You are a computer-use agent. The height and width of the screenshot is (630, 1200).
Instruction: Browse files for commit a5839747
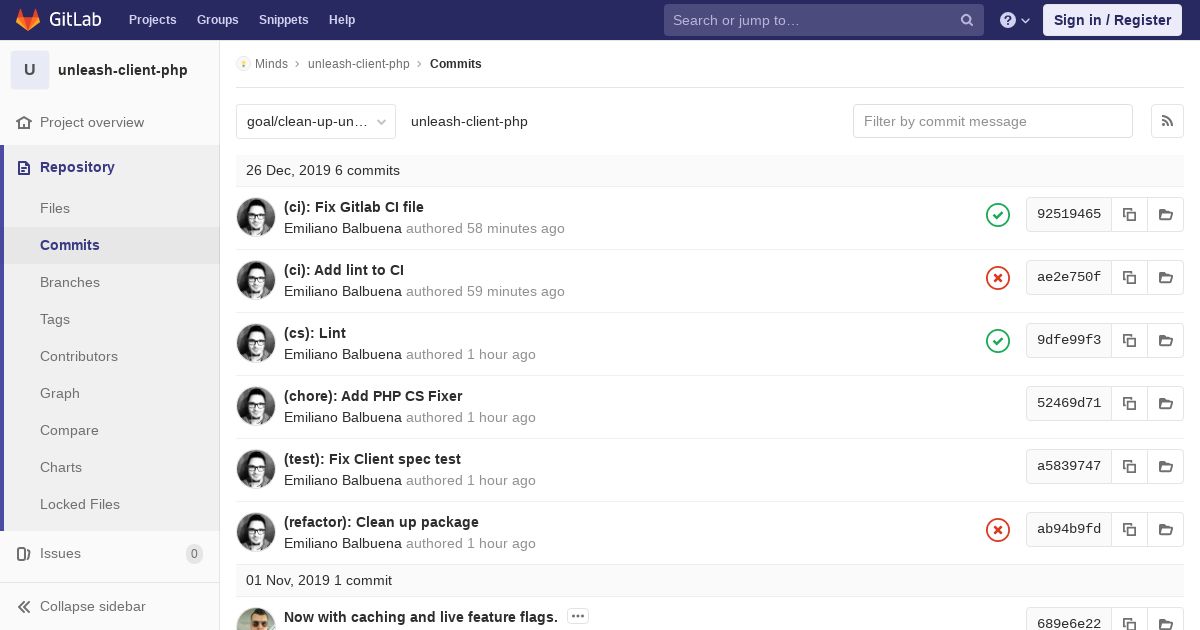tap(1166, 466)
